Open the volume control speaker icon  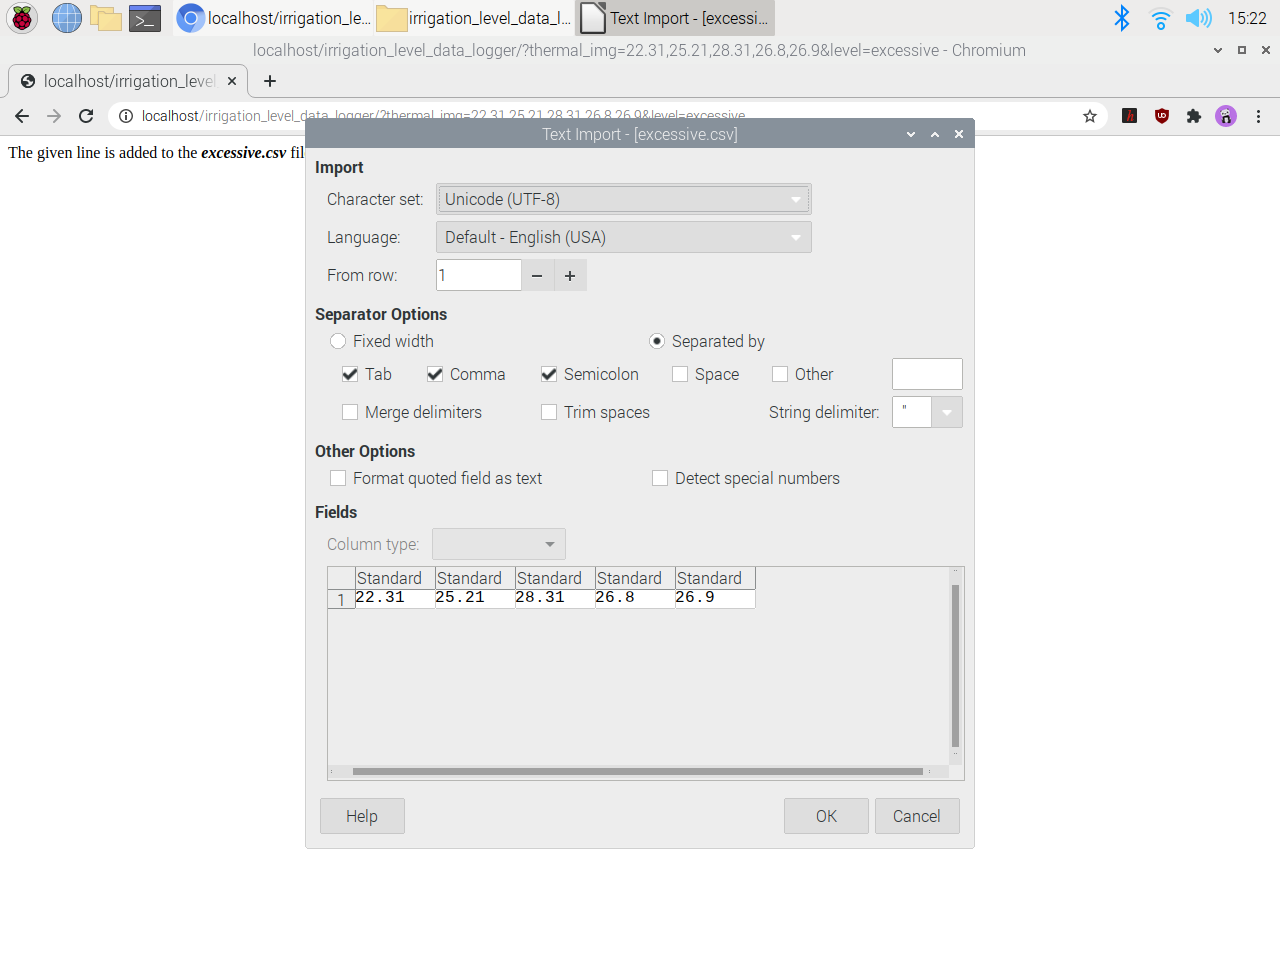pos(1198,18)
